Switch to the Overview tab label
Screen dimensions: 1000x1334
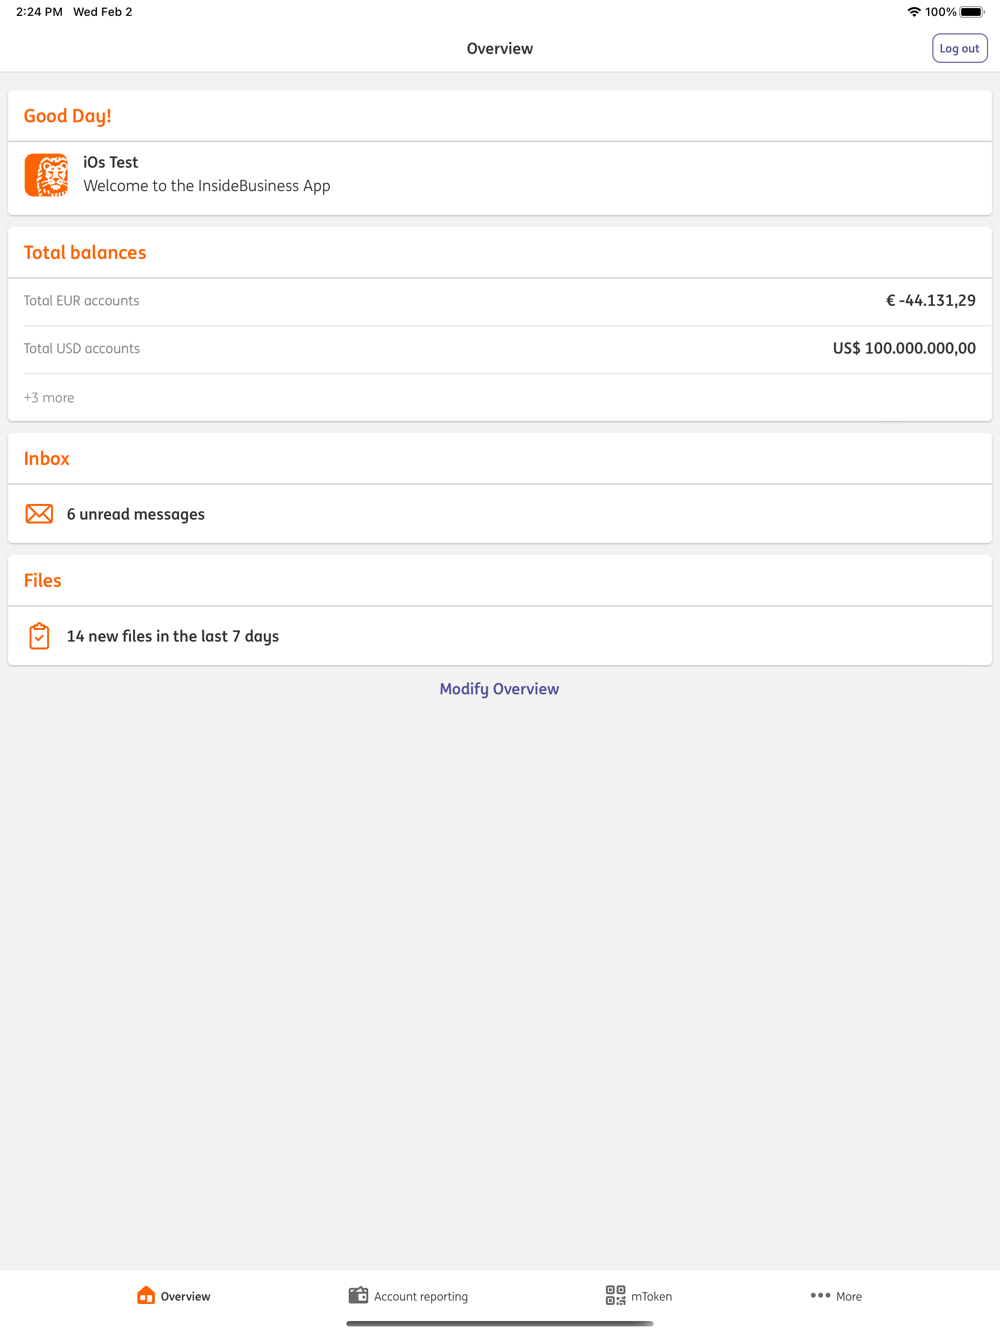[x=186, y=1296]
